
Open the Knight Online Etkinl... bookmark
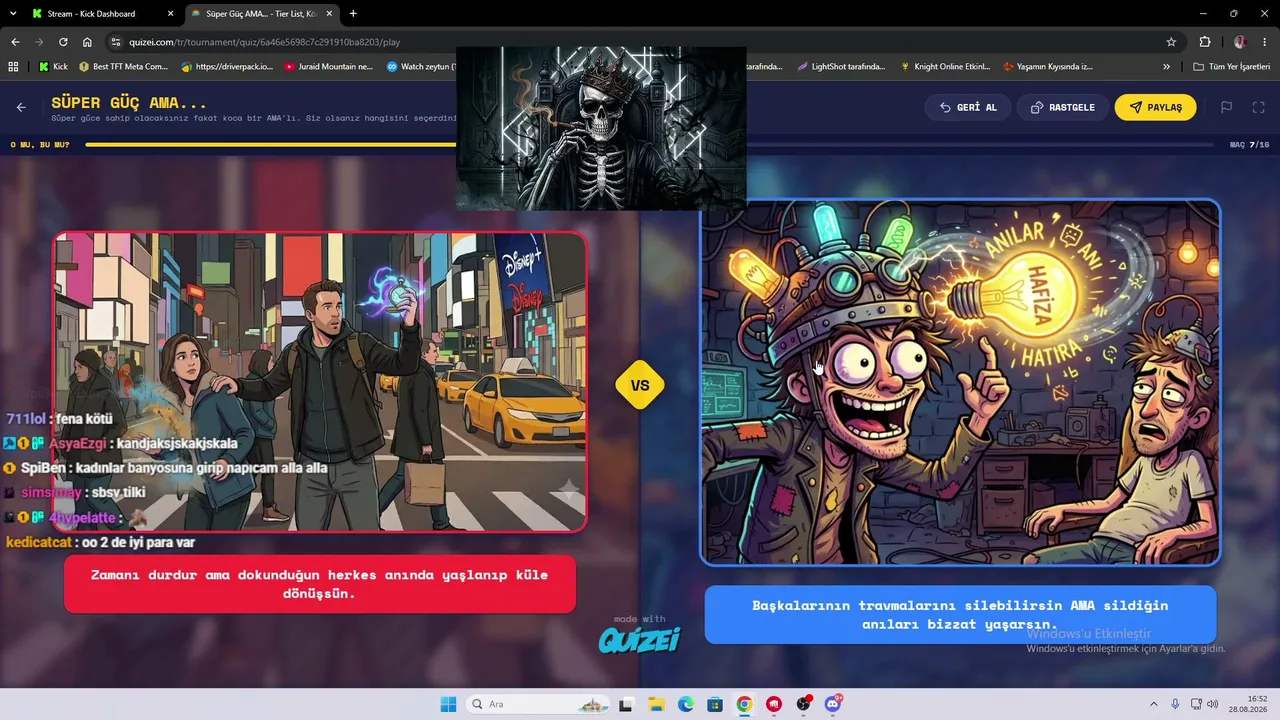[x=945, y=67]
